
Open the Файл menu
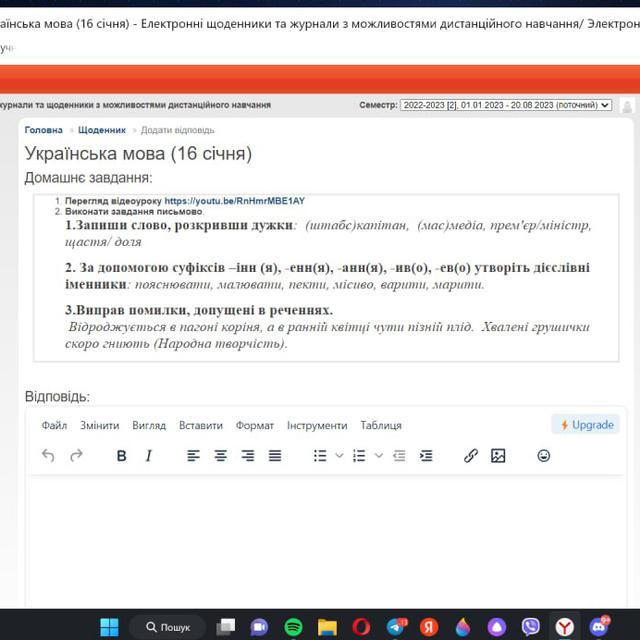[54, 425]
